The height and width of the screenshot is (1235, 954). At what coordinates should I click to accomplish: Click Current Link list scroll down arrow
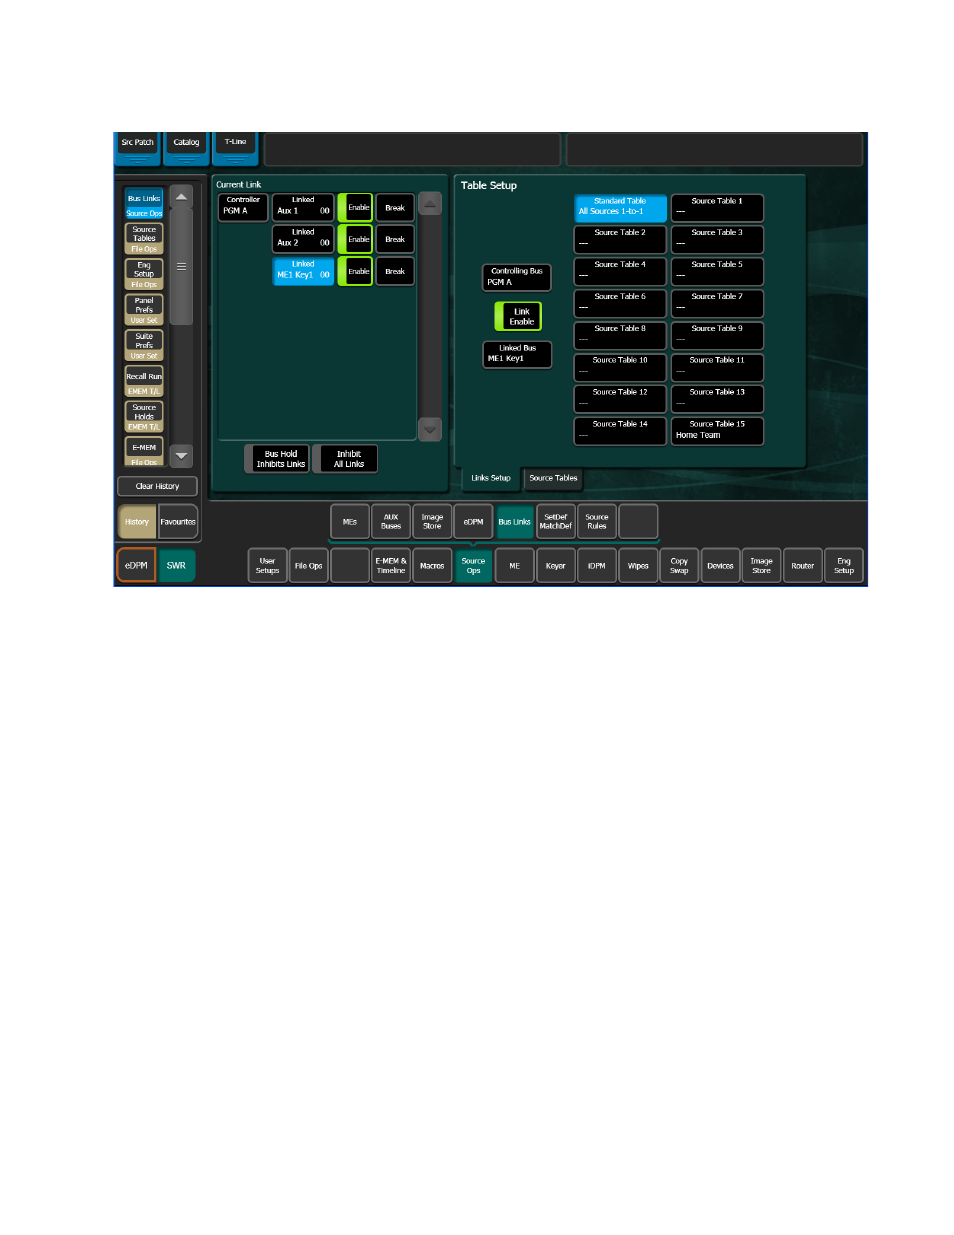430,429
